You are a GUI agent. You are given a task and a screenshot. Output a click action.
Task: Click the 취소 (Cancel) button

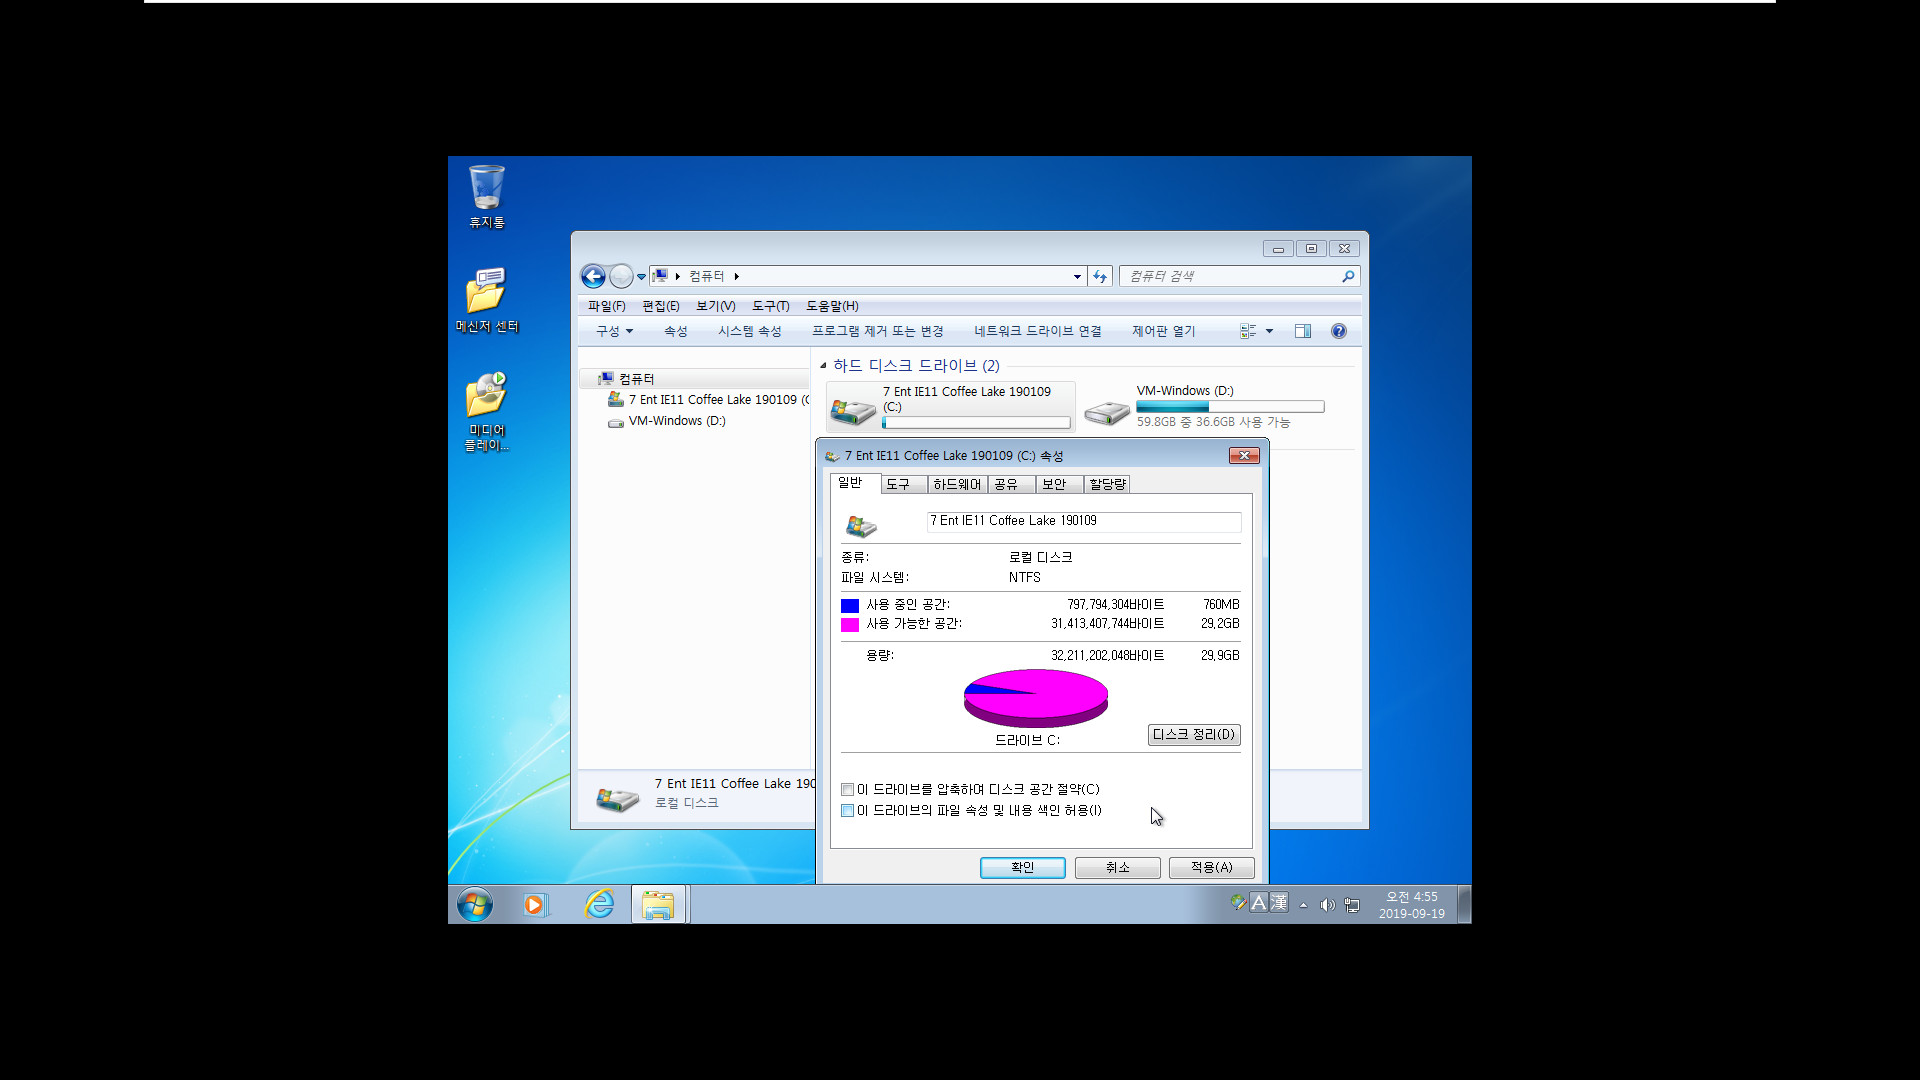[x=1117, y=868]
